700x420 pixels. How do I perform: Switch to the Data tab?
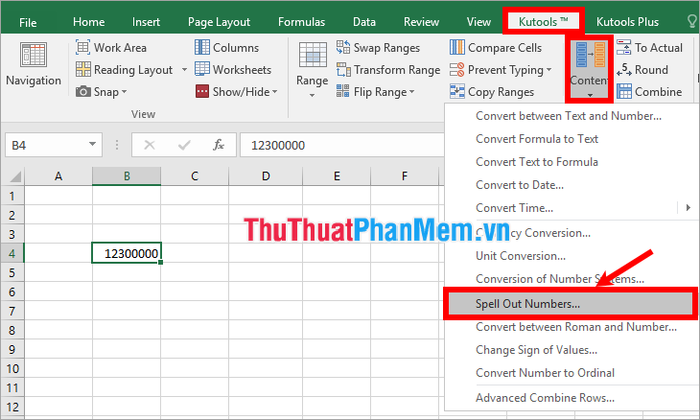click(364, 22)
